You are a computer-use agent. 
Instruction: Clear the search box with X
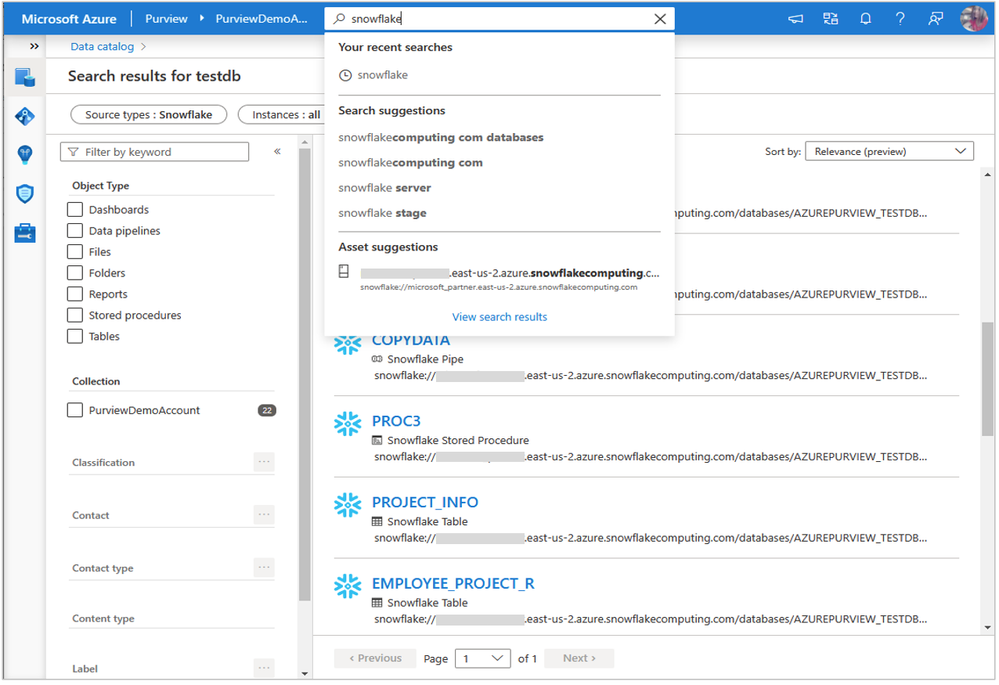pos(660,19)
